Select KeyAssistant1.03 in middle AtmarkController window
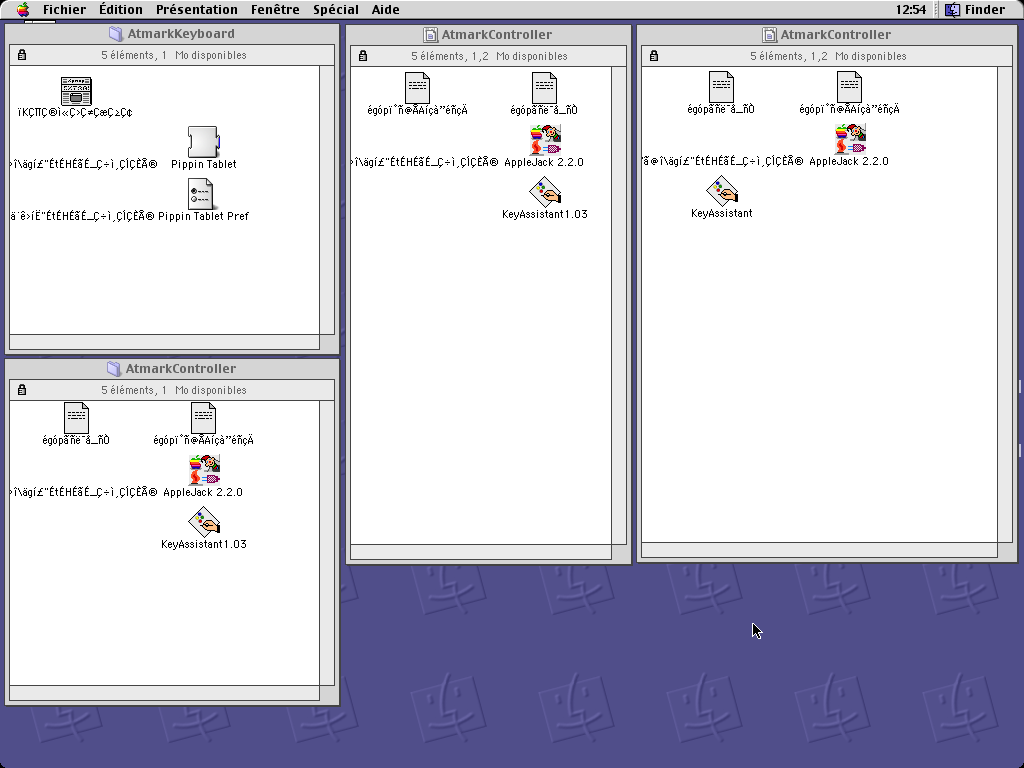Screen dimensions: 1024x768 [x=545, y=192]
